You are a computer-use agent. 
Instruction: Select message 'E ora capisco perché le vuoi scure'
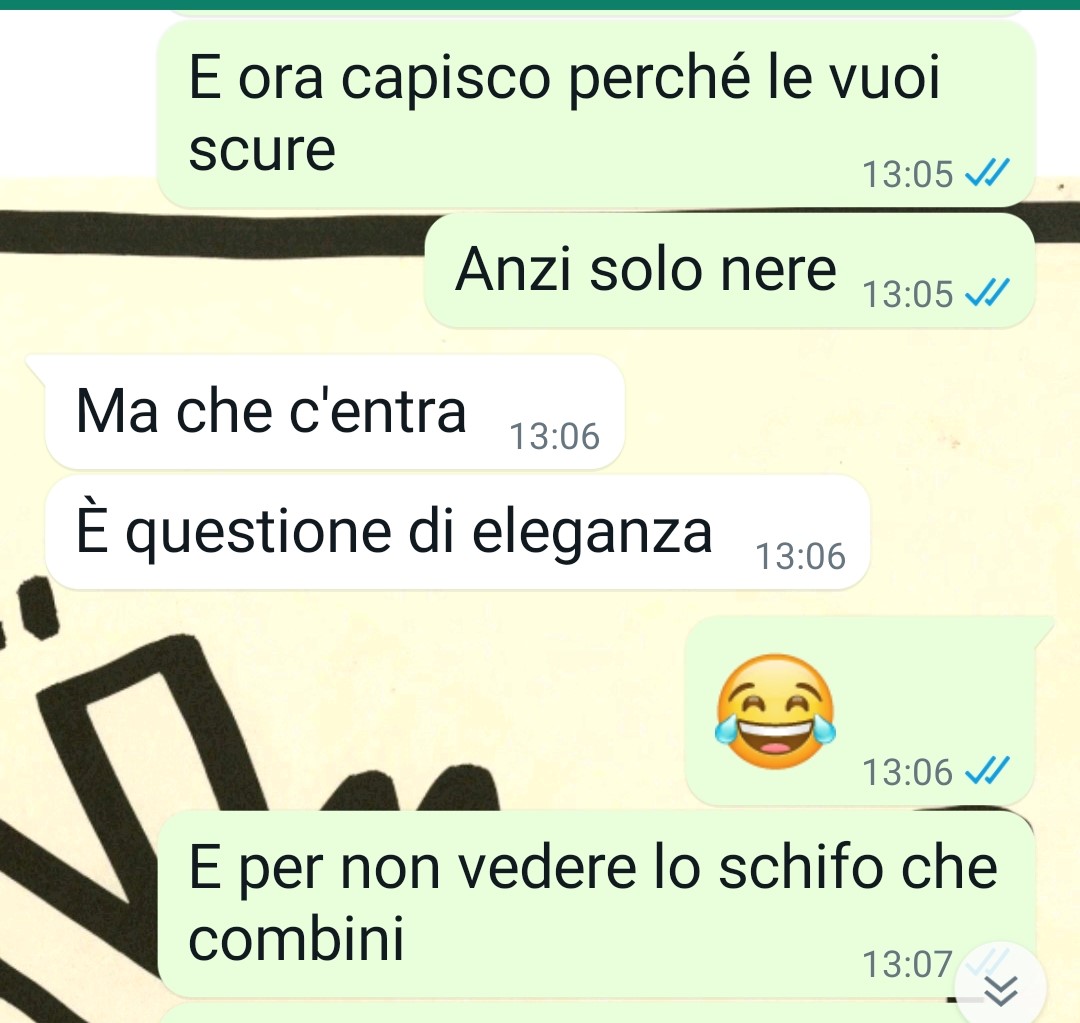point(596,114)
